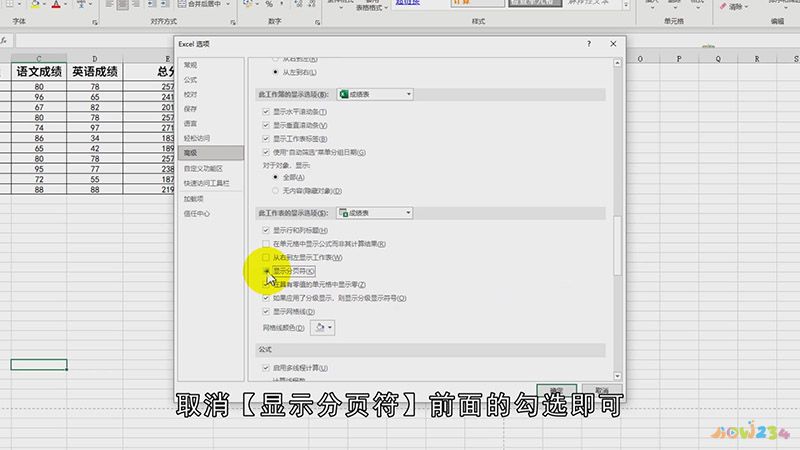Screen dimensions: 800x450
Task: Enable 从右到左显示工作表 checkbox
Action: [266, 257]
